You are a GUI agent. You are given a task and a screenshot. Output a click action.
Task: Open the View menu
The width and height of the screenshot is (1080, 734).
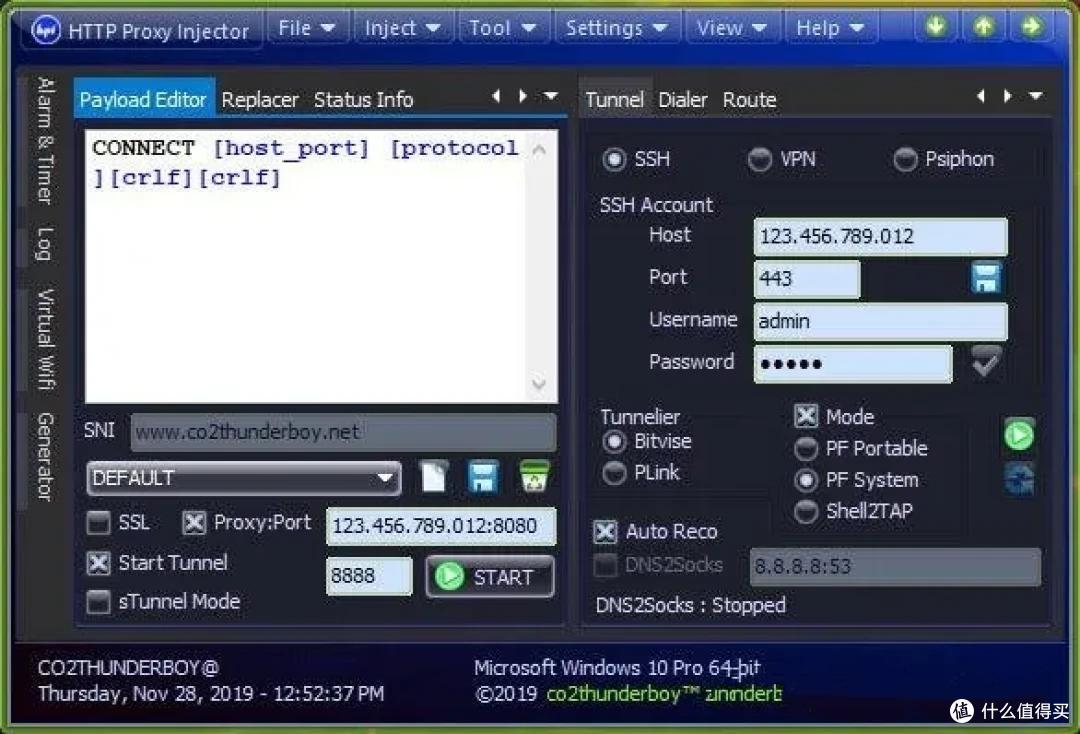(x=731, y=28)
